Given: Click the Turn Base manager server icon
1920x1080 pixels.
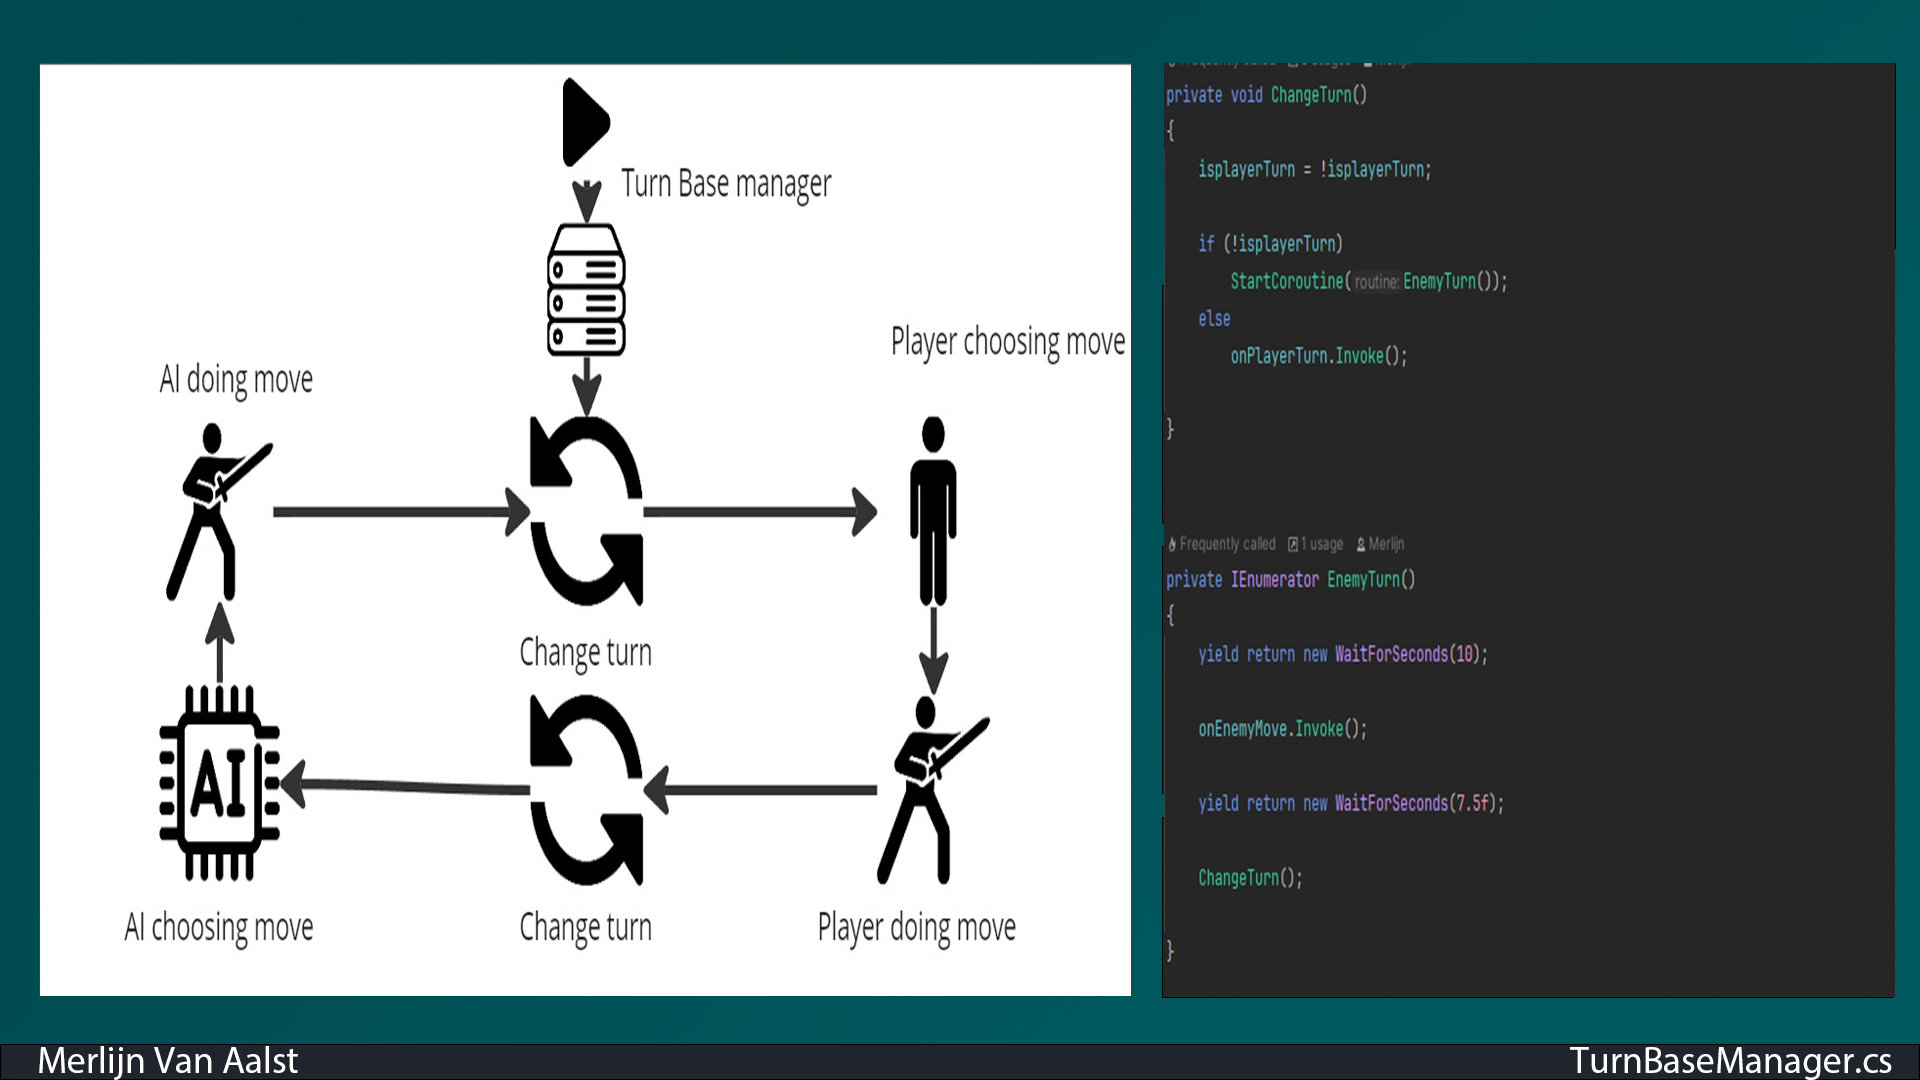Looking at the screenshot, I should (586, 290).
